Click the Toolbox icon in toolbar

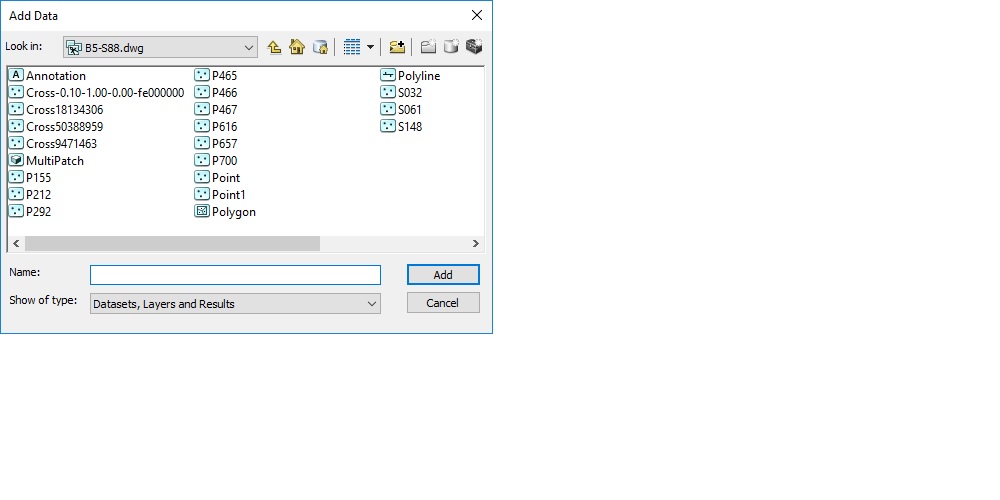(474, 47)
